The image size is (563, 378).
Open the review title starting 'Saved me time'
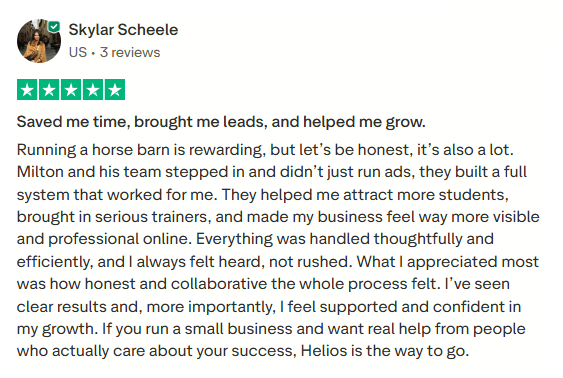[x=221, y=122]
